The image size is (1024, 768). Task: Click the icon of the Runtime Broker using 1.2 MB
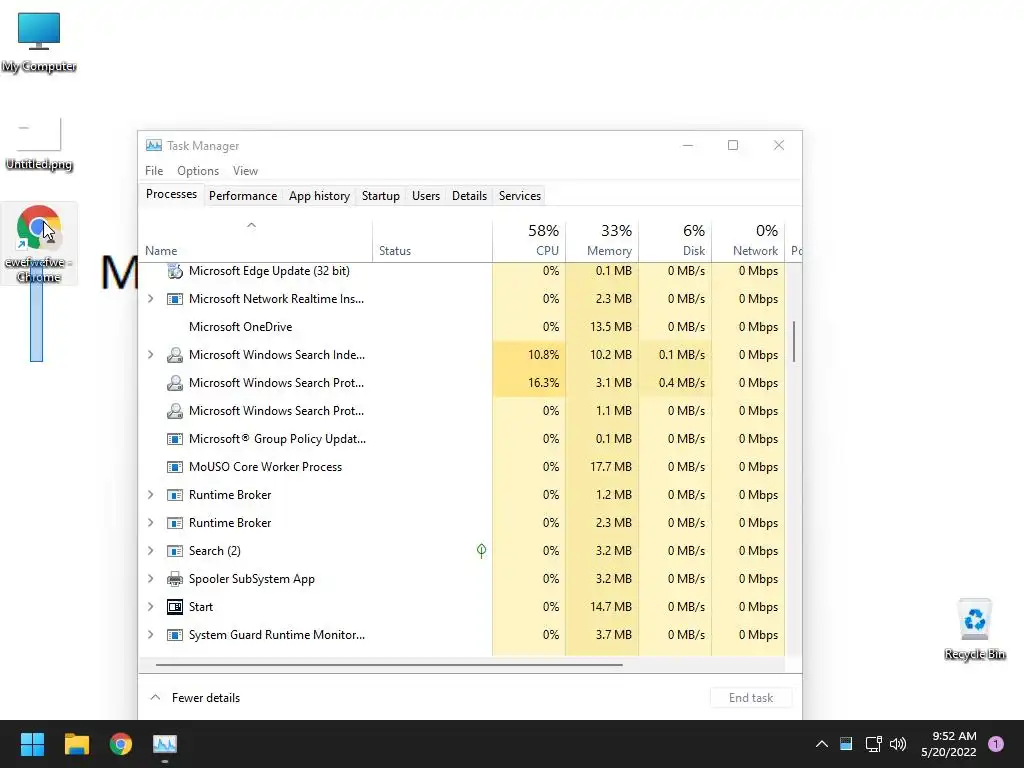tap(174, 495)
